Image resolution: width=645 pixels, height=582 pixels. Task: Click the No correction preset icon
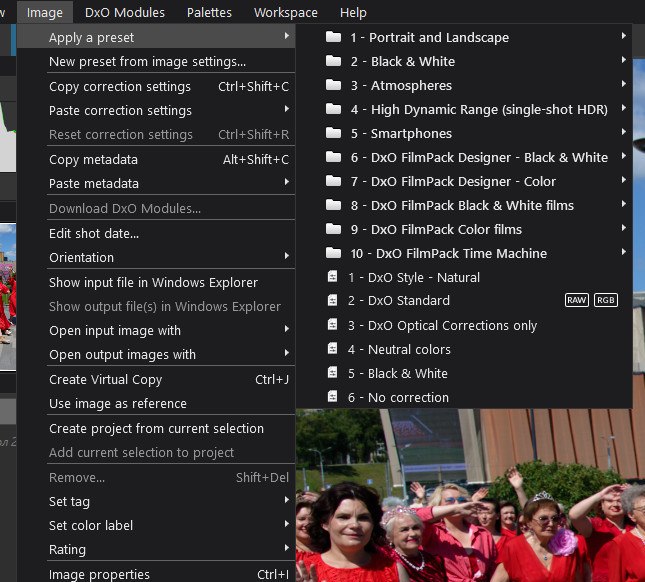332,397
